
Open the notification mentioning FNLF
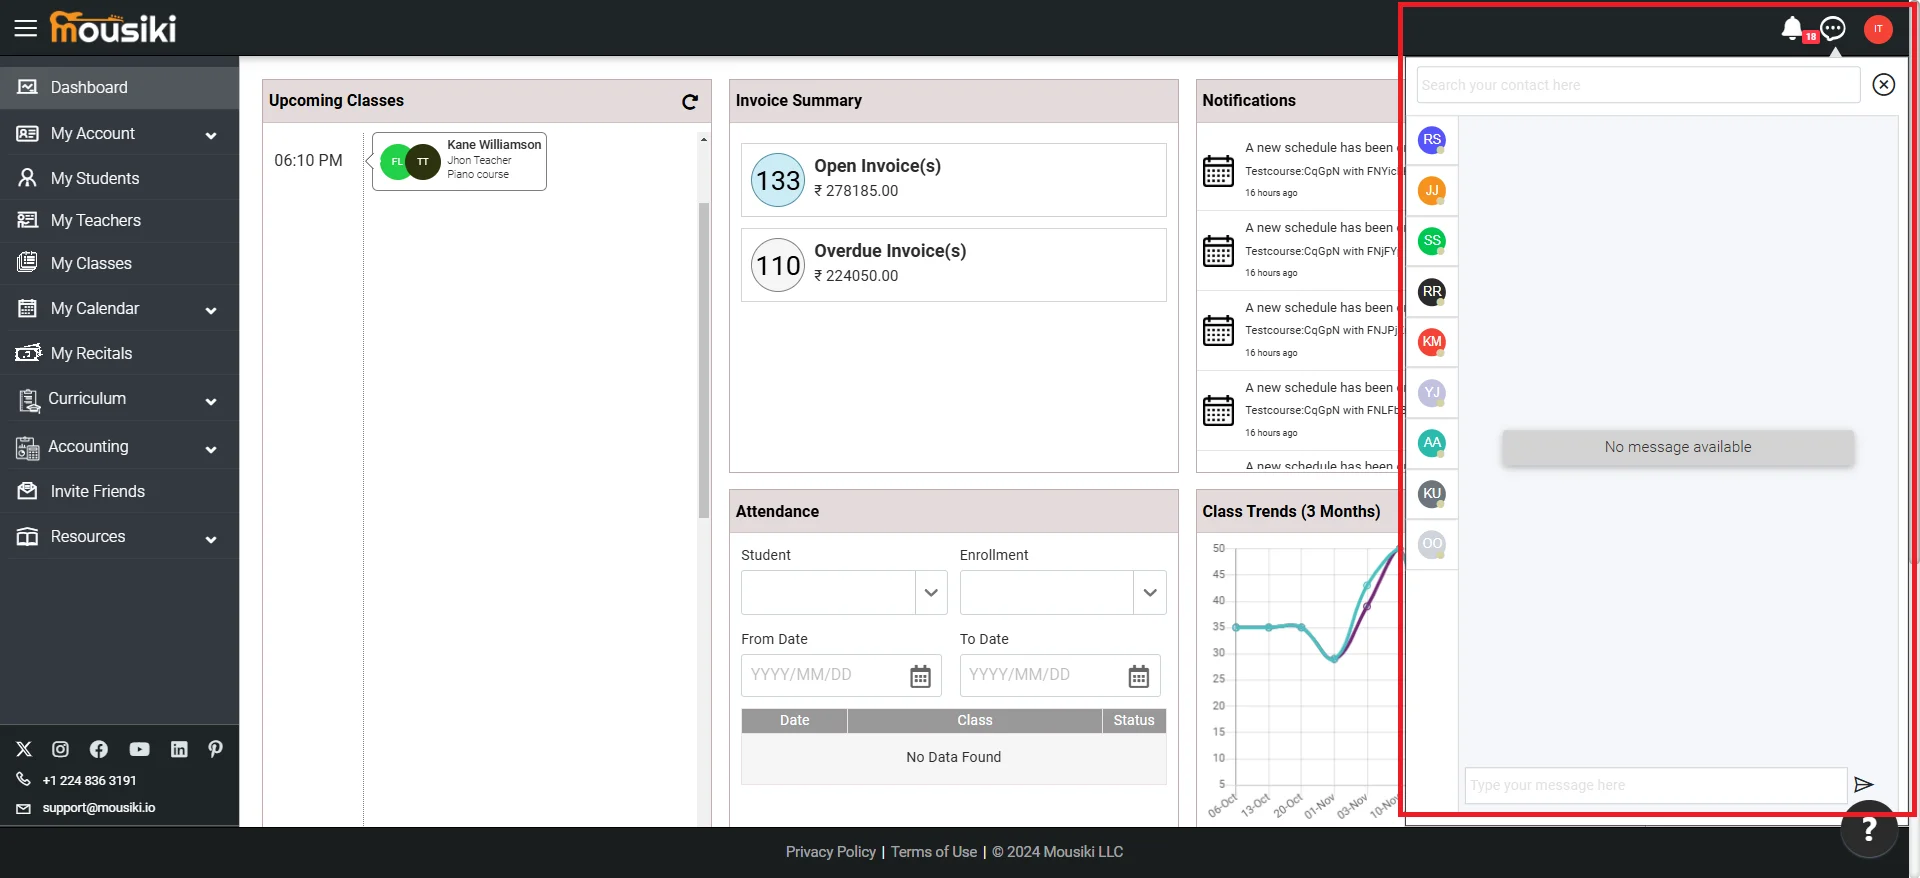point(1301,410)
